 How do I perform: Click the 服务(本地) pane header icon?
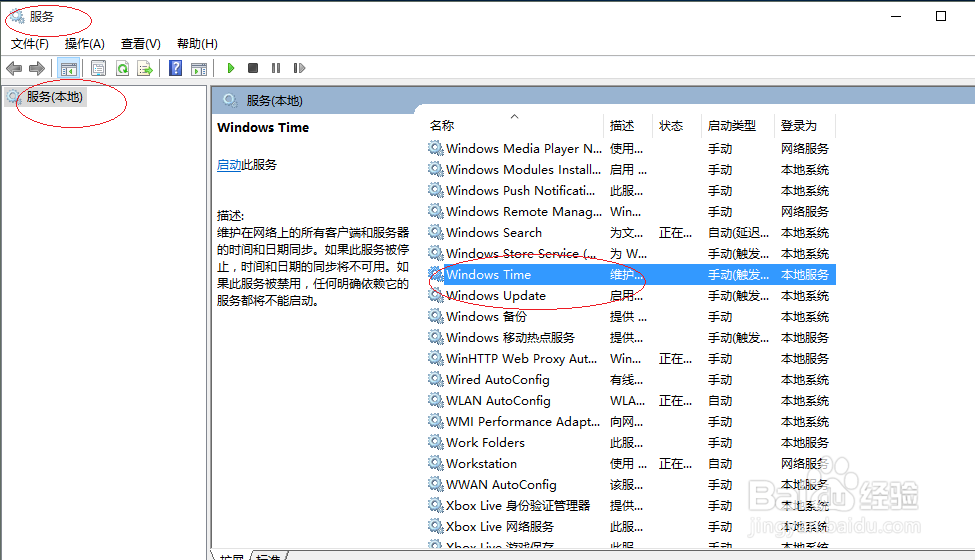[x=230, y=100]
